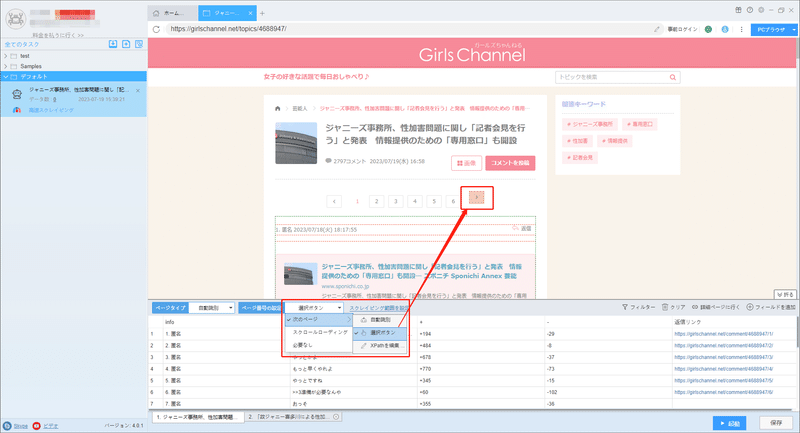This screenshot has height=433, width=800.
Task: Click 詳細ページに行く link icon button
Action: [715, 307]
